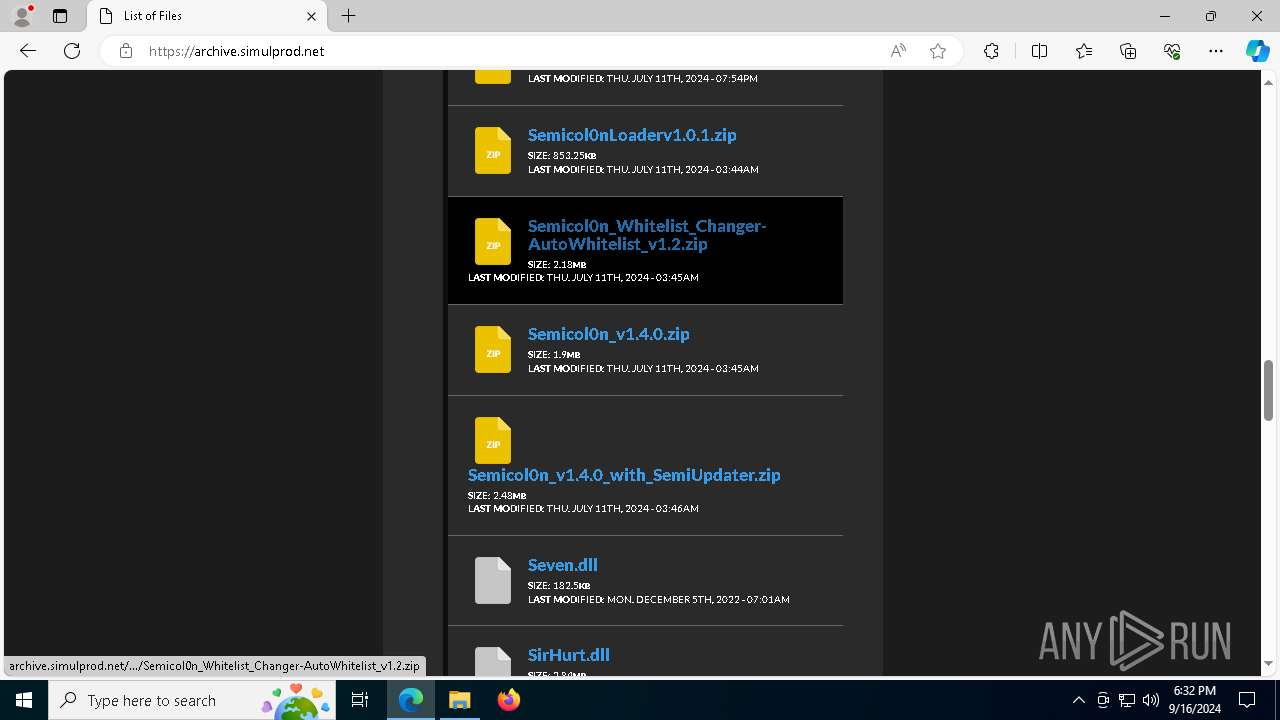
Task: Open the Windows Start menu
Action: pos(24,700)
